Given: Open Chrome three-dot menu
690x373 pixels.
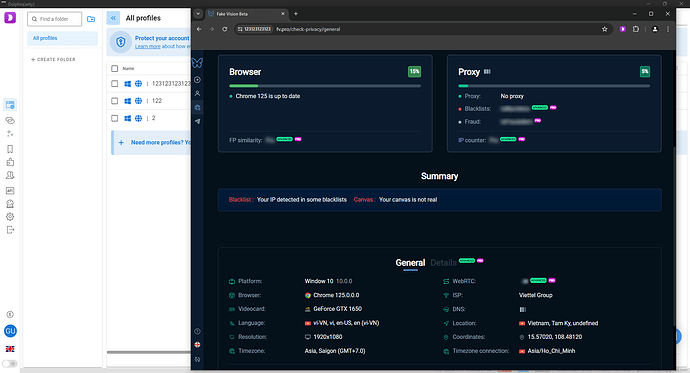Looking at the screenshot, I should [x=668, y=29].
